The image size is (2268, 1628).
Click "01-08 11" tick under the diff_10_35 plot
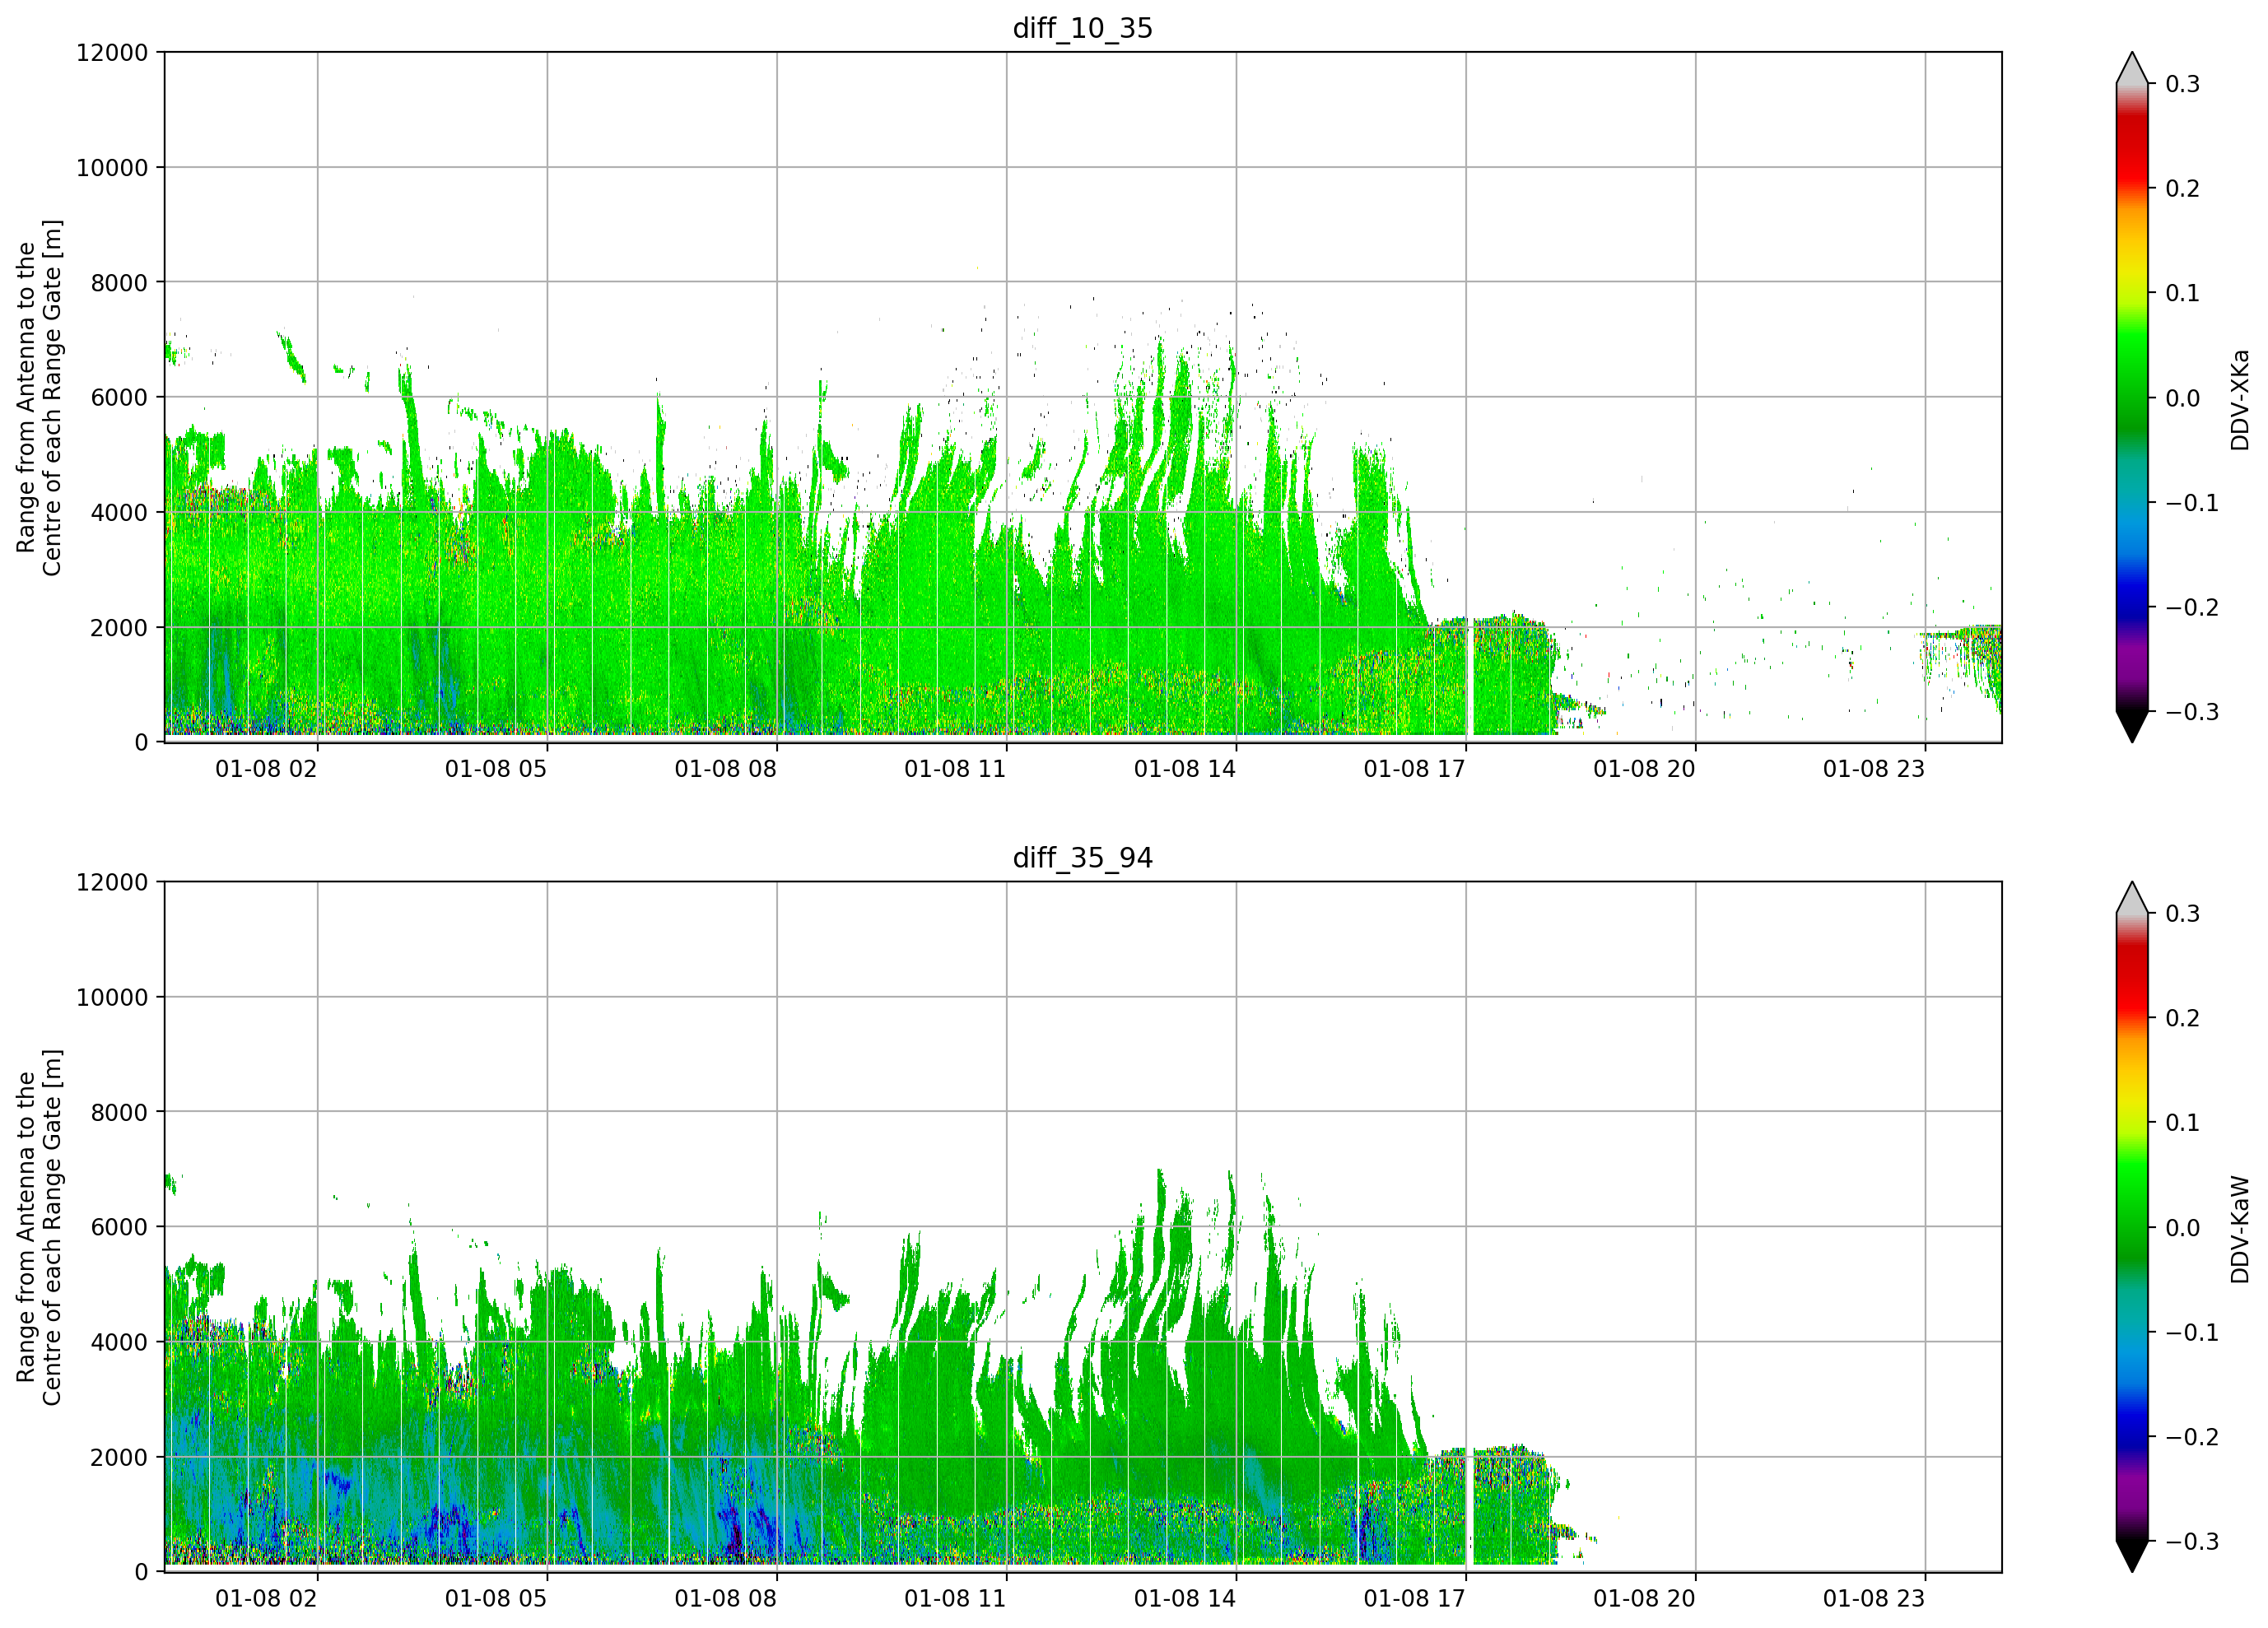pyautogui.click(x=955, y=769)
